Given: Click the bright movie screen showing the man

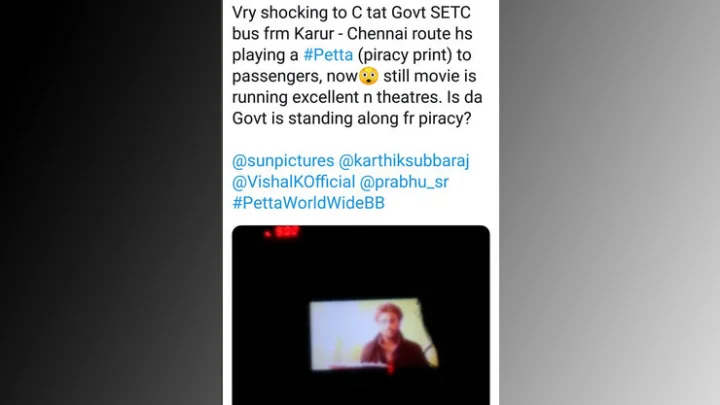Looking at the screenshot, I should click(x=374, y=334).
